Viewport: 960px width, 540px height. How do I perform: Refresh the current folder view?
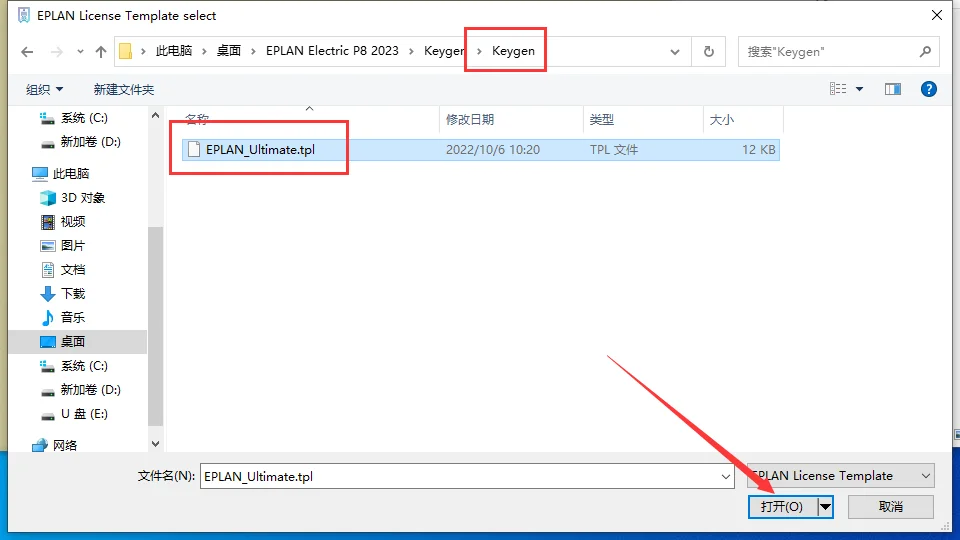(709, 51)
